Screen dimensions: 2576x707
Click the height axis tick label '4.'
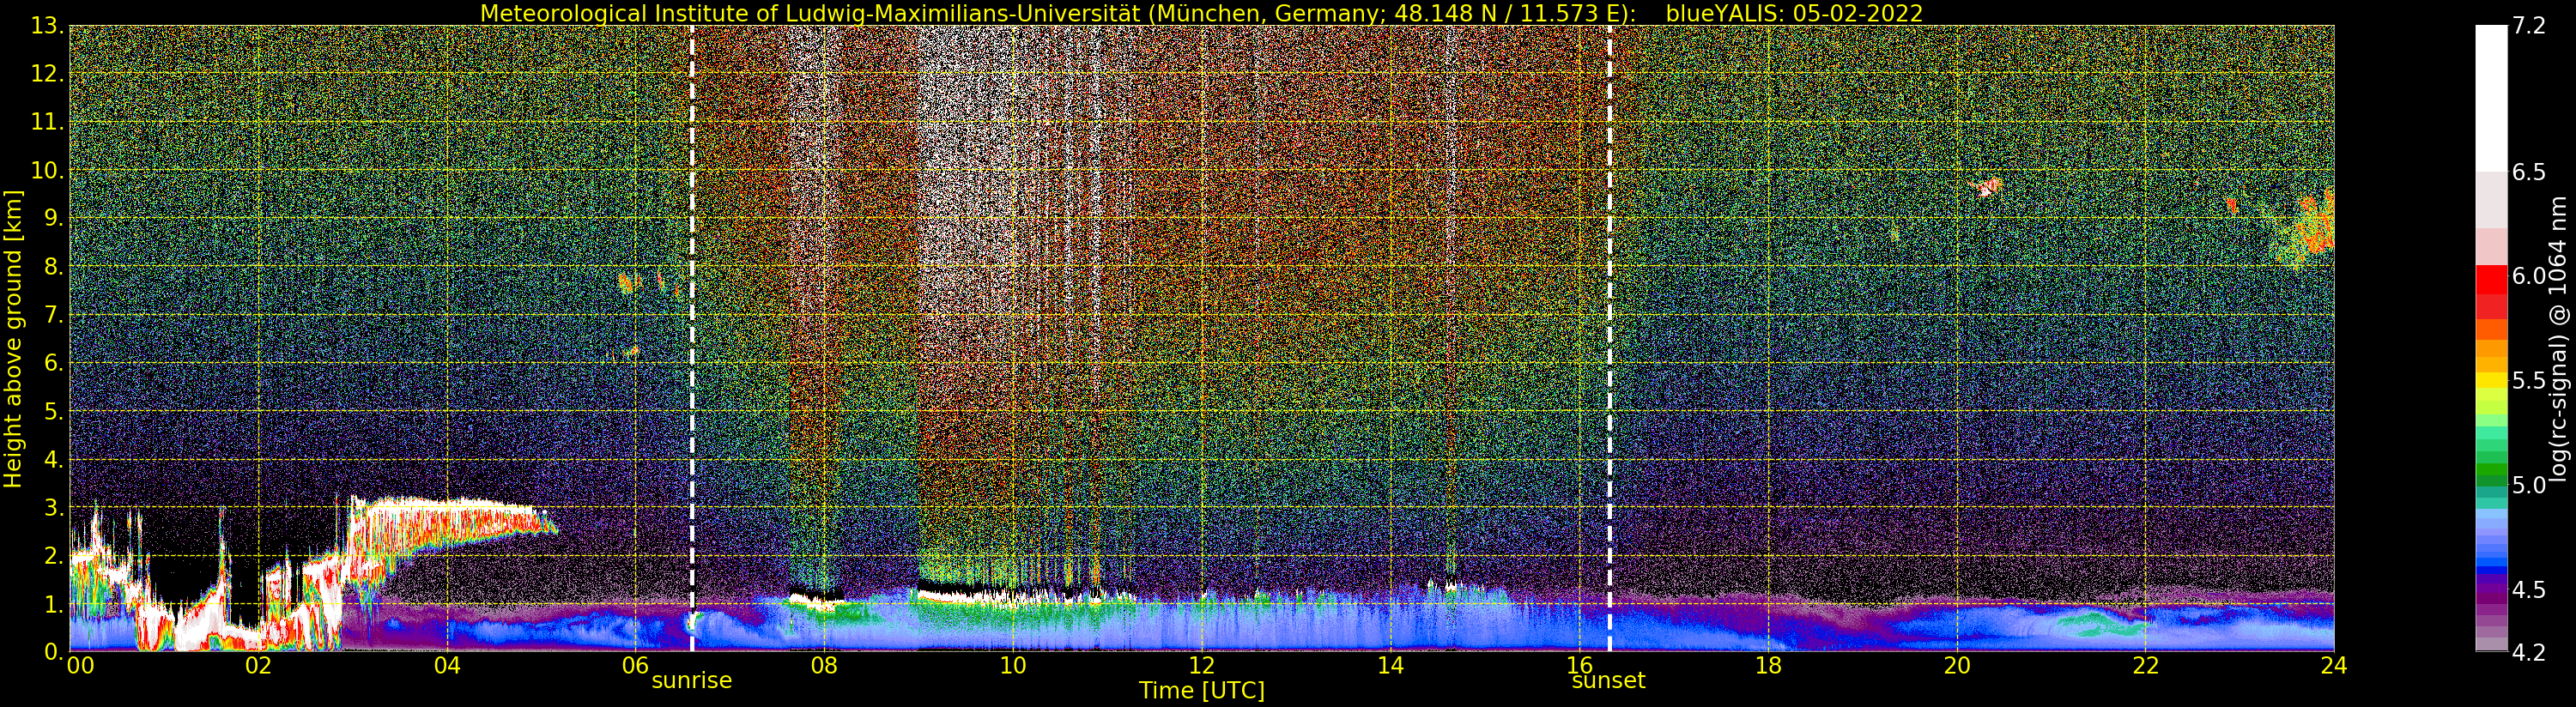[x=54, y=459]
